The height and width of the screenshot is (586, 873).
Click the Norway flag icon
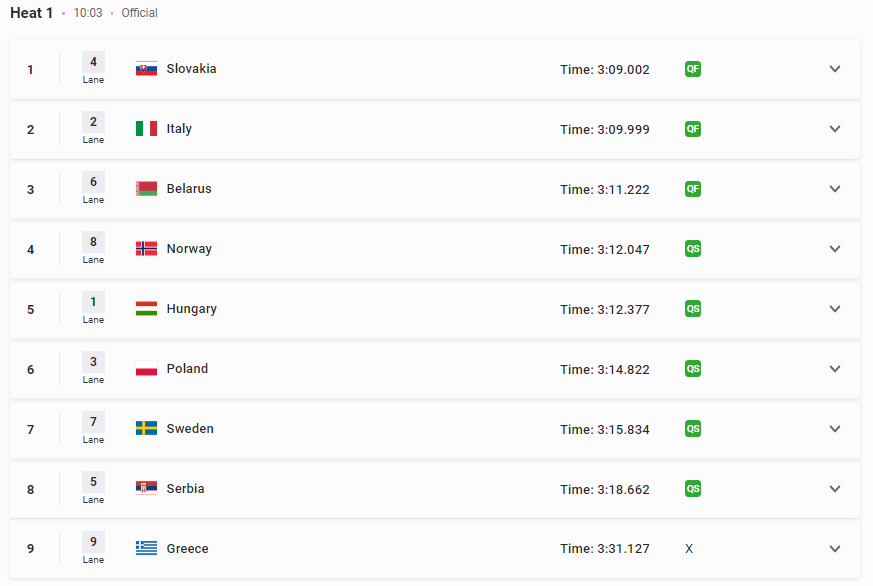click(x=146, y=249)
